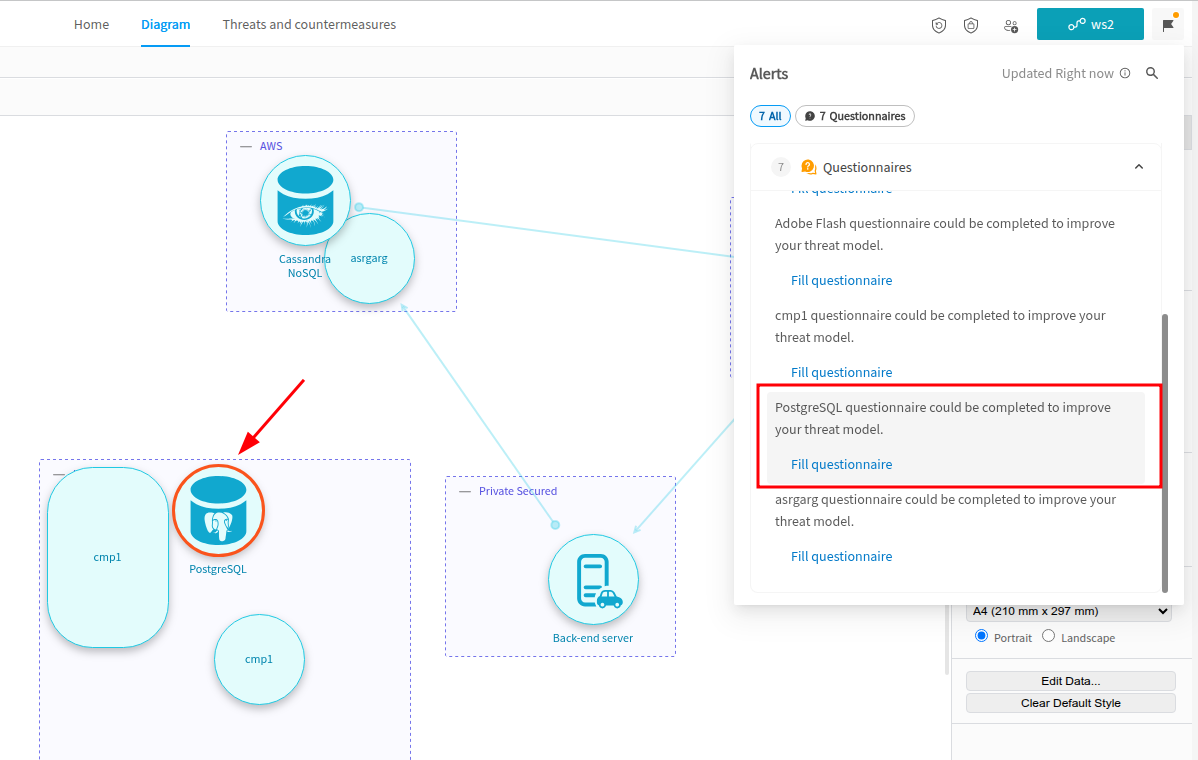This screenshot has height=760, width=1198.
Task: Fill the Adobe Flash questionnaire
Action: point(841,280)
